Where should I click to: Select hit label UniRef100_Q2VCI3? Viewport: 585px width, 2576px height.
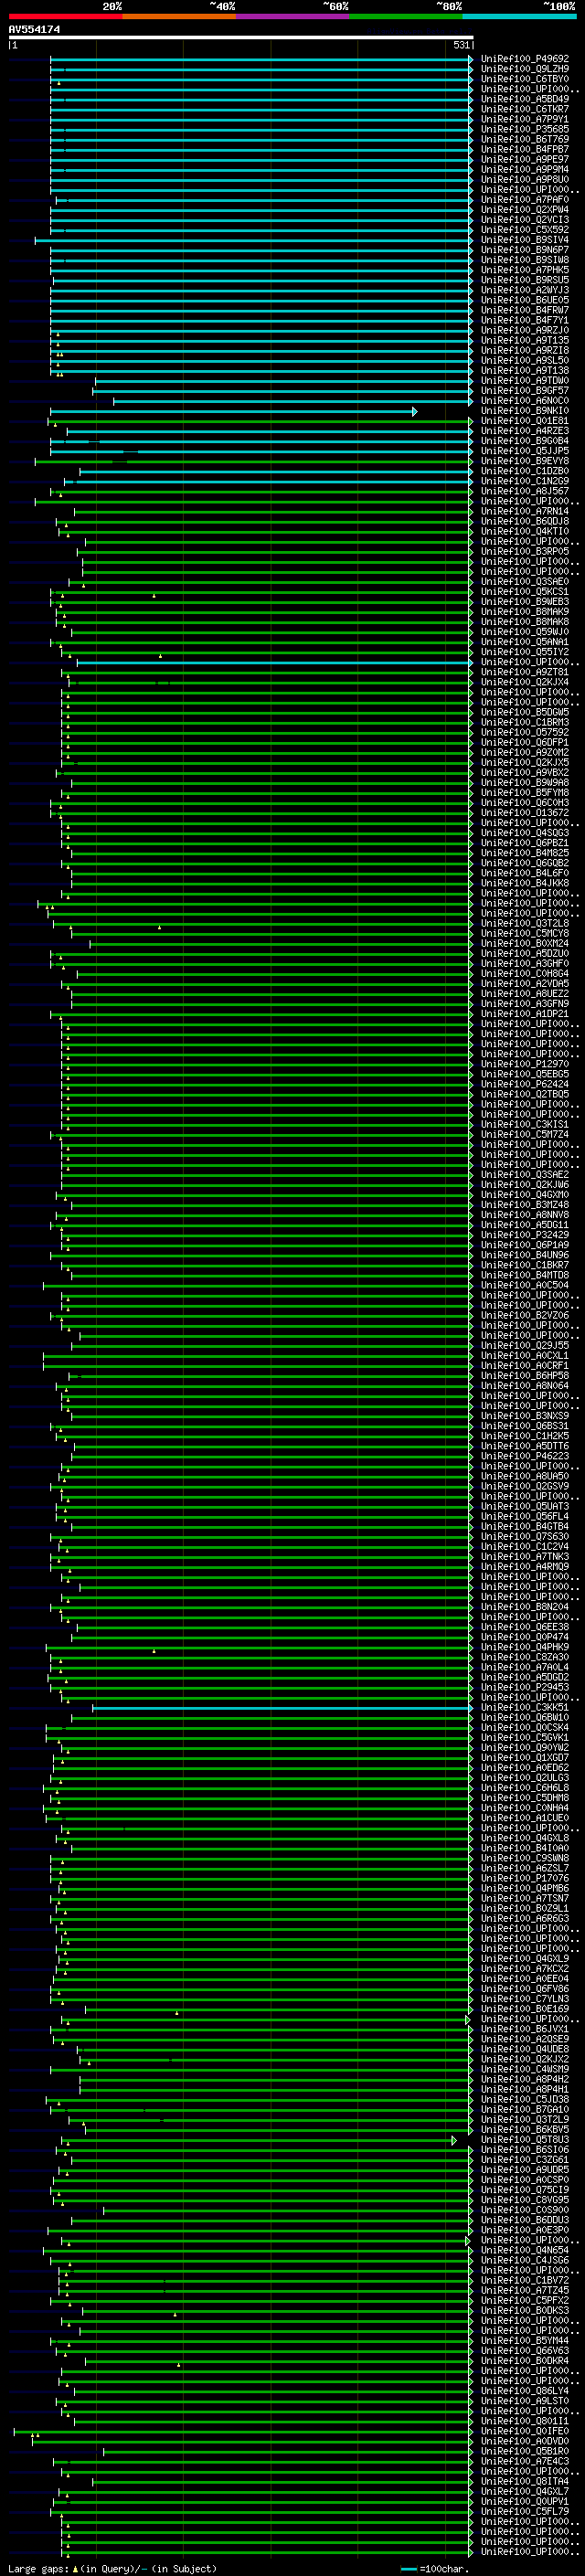pos(525,220)
